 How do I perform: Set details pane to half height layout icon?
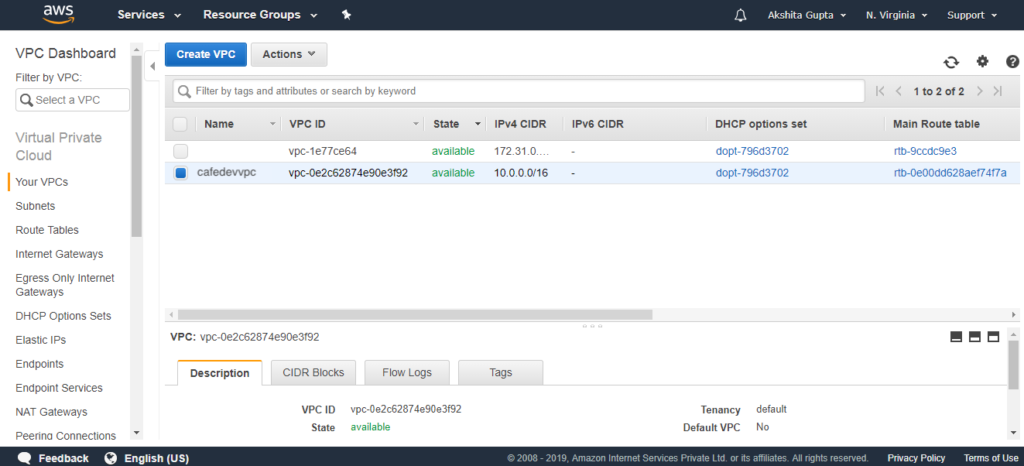pos(975,337)
